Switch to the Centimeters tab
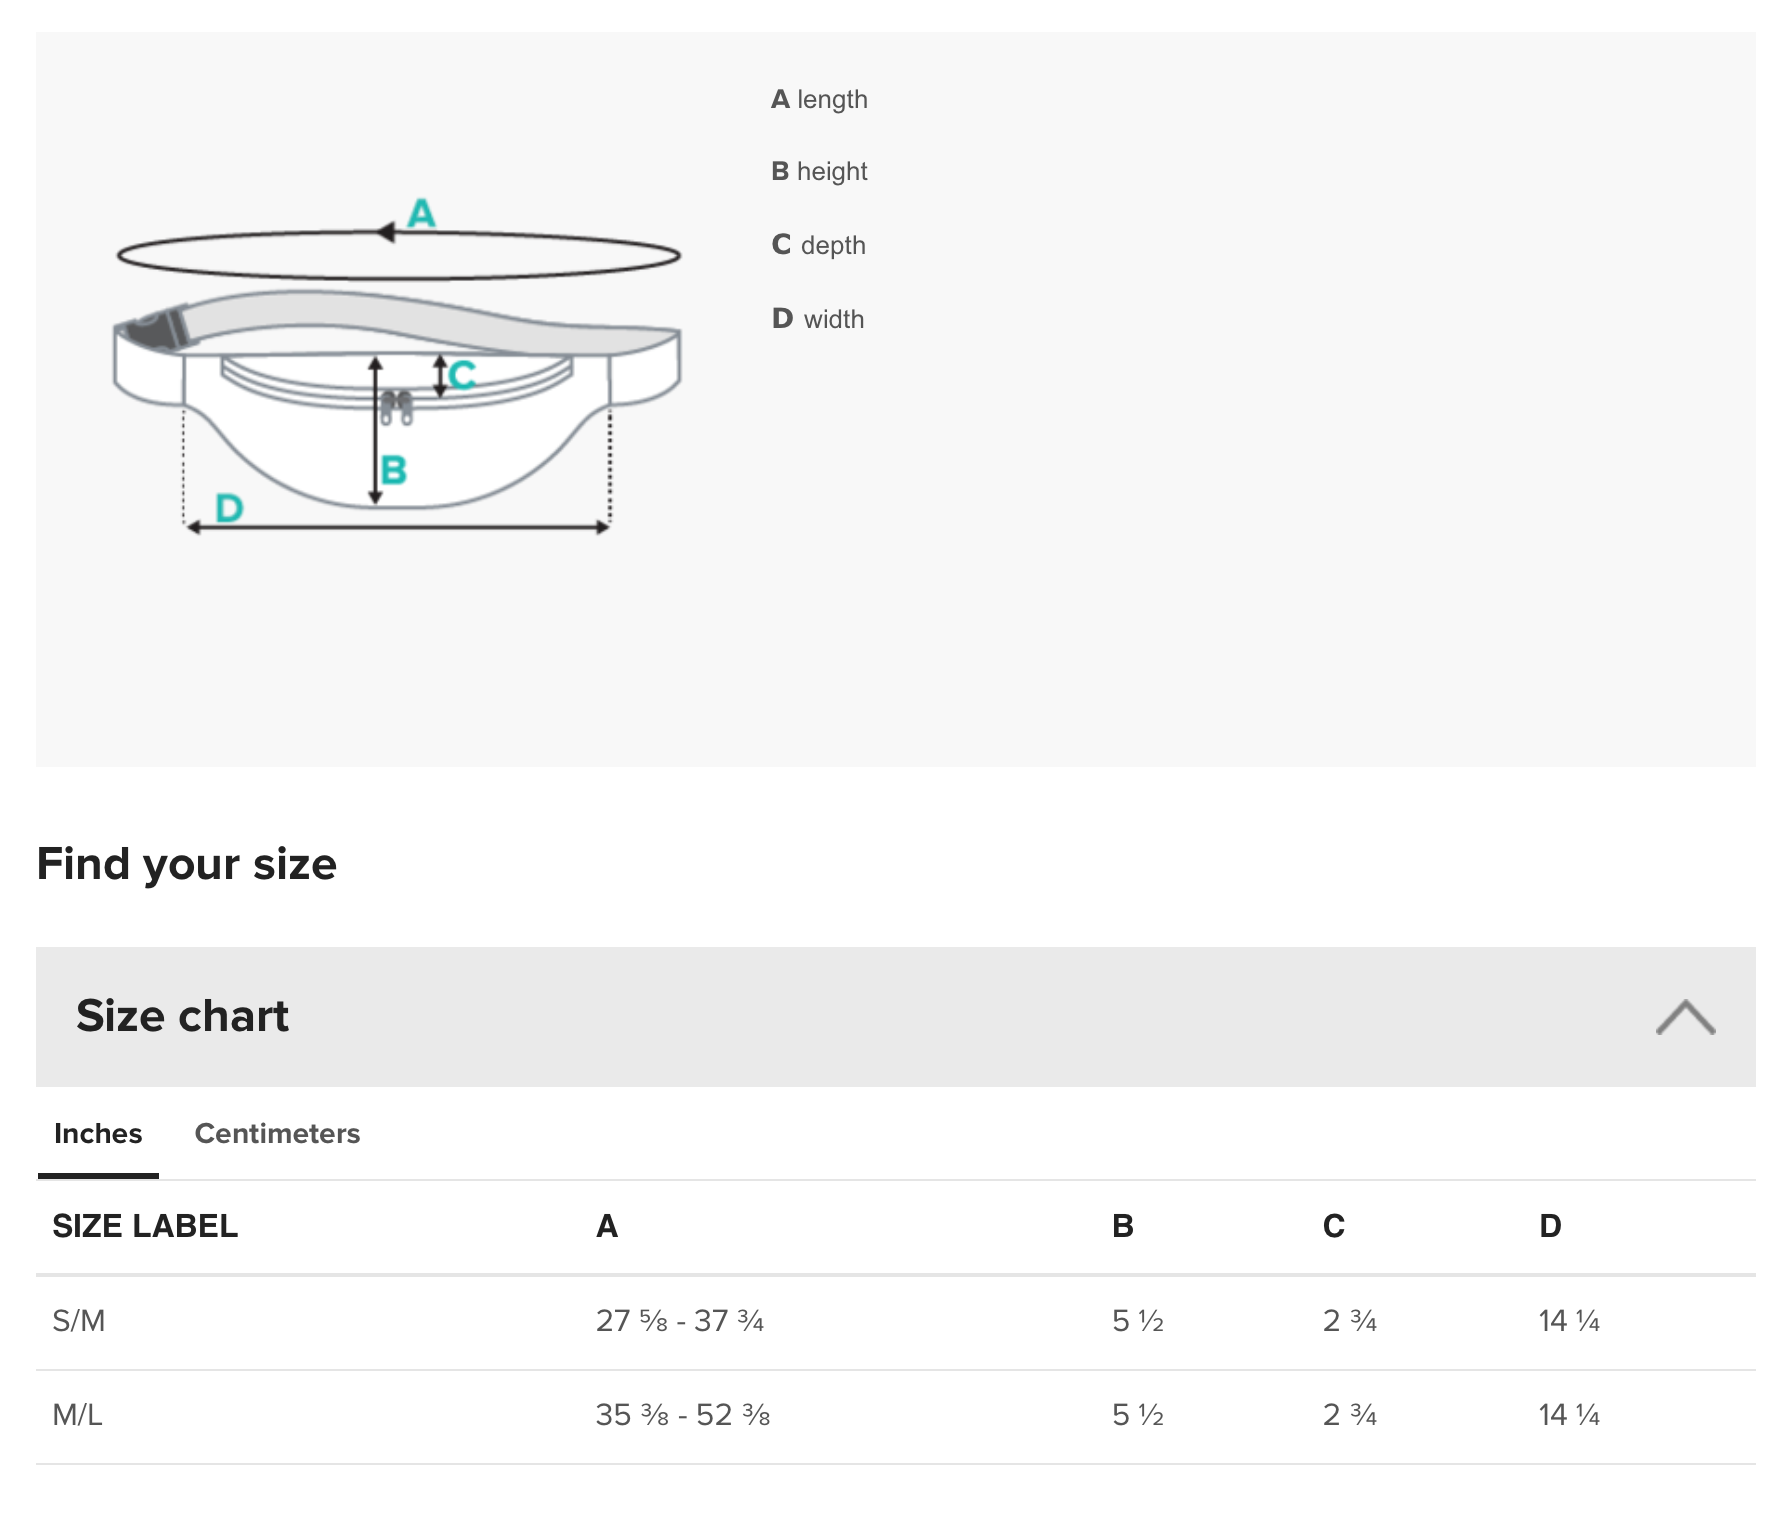This screenshot has height=1536, width=1786. pyautogui.click(x=277, y=1133)
